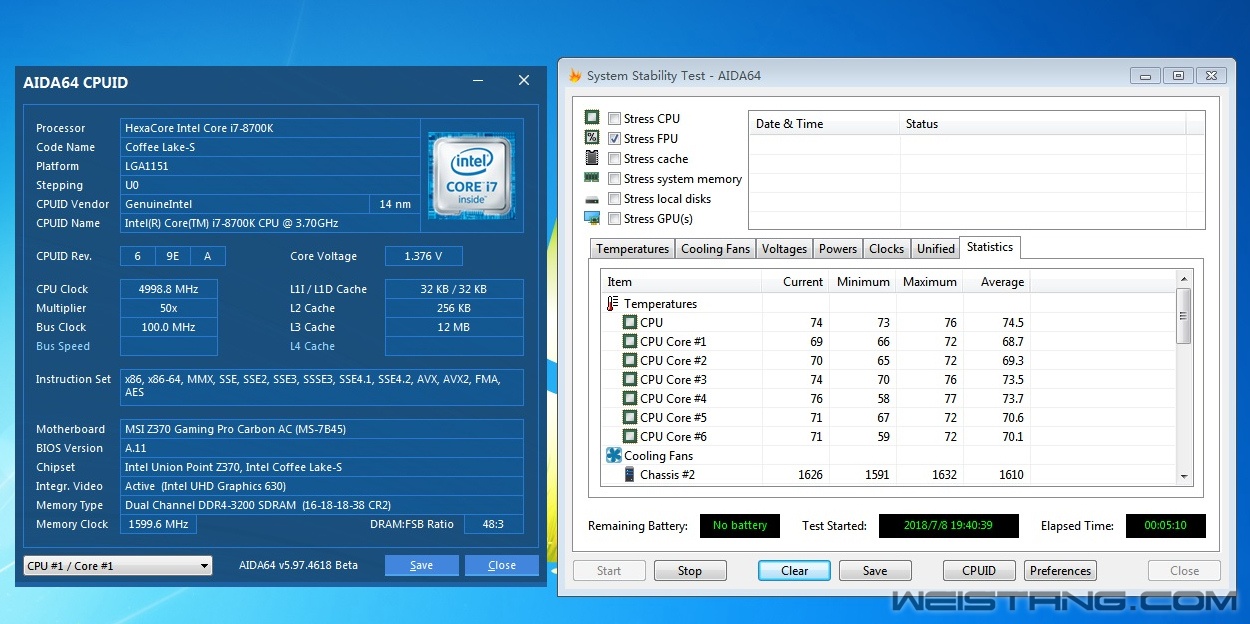The height and width of the screenshot is (624, 1250).
Task: Click the FPU percent icon beside Stress FPU
Action: point(592,138)
